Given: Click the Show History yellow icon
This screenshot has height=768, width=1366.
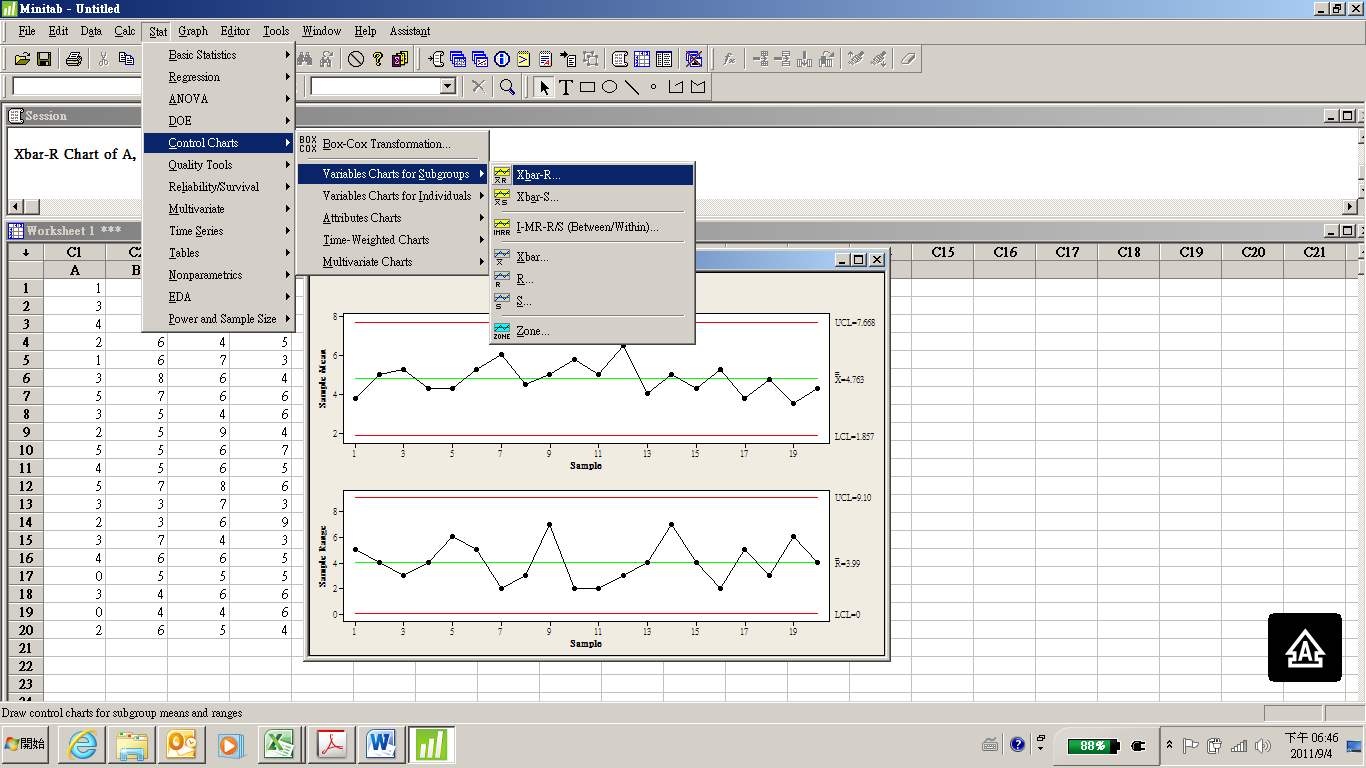Looking at the screenshot, I should click(x=523, y=59).
